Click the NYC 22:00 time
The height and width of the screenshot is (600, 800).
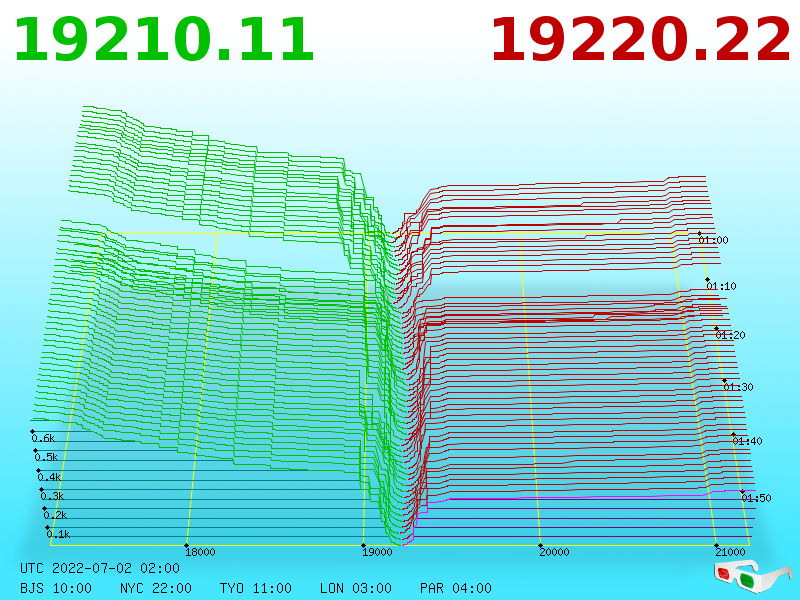click(x=156, y=588)
